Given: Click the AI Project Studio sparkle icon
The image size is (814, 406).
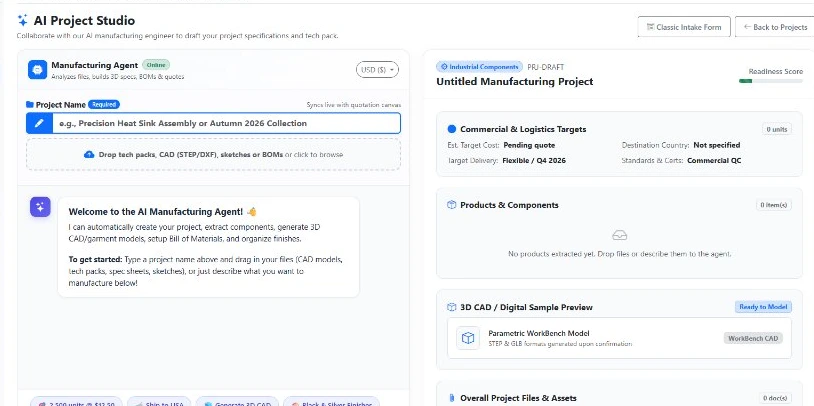Looking at the screenshot, I should [x=22, y=20].
